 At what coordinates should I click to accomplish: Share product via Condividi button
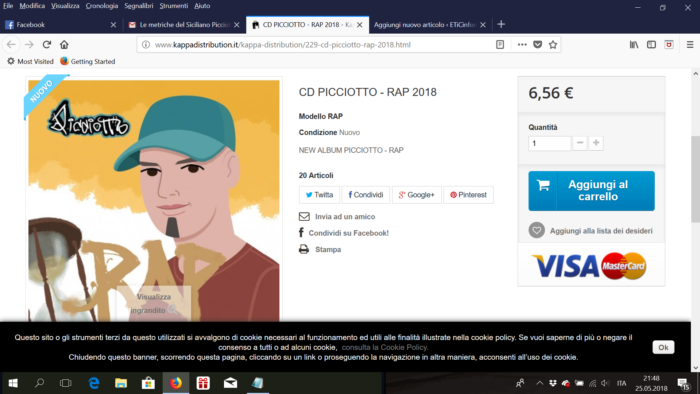tap(366, 195)
